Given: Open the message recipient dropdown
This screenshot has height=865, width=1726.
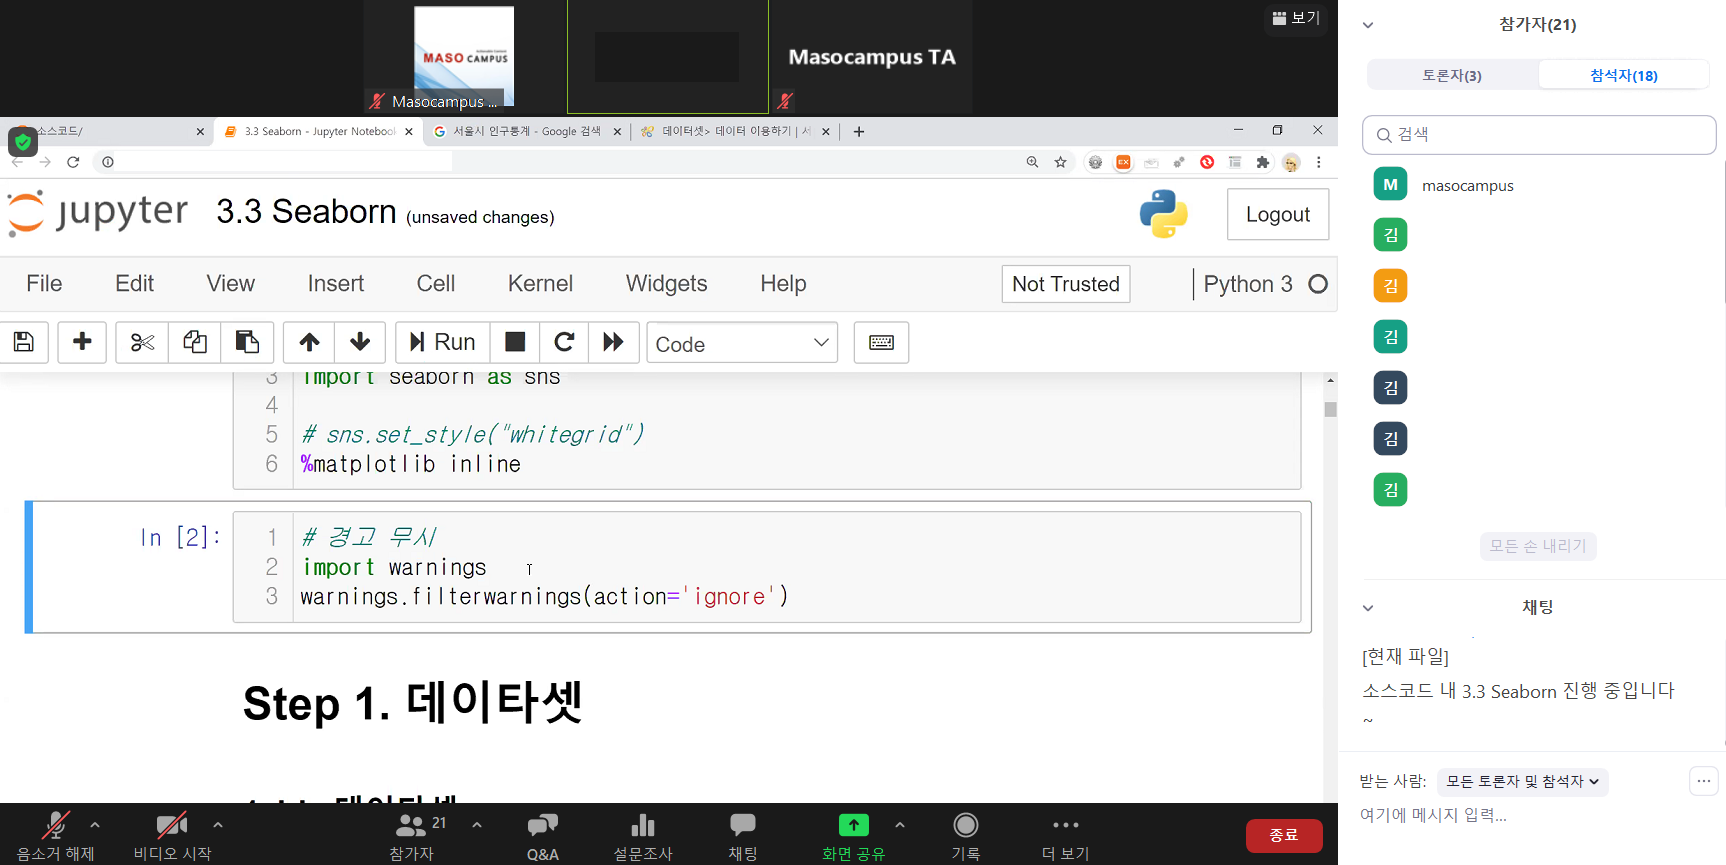Looking at the screenshot, I should click(1521, 782).
